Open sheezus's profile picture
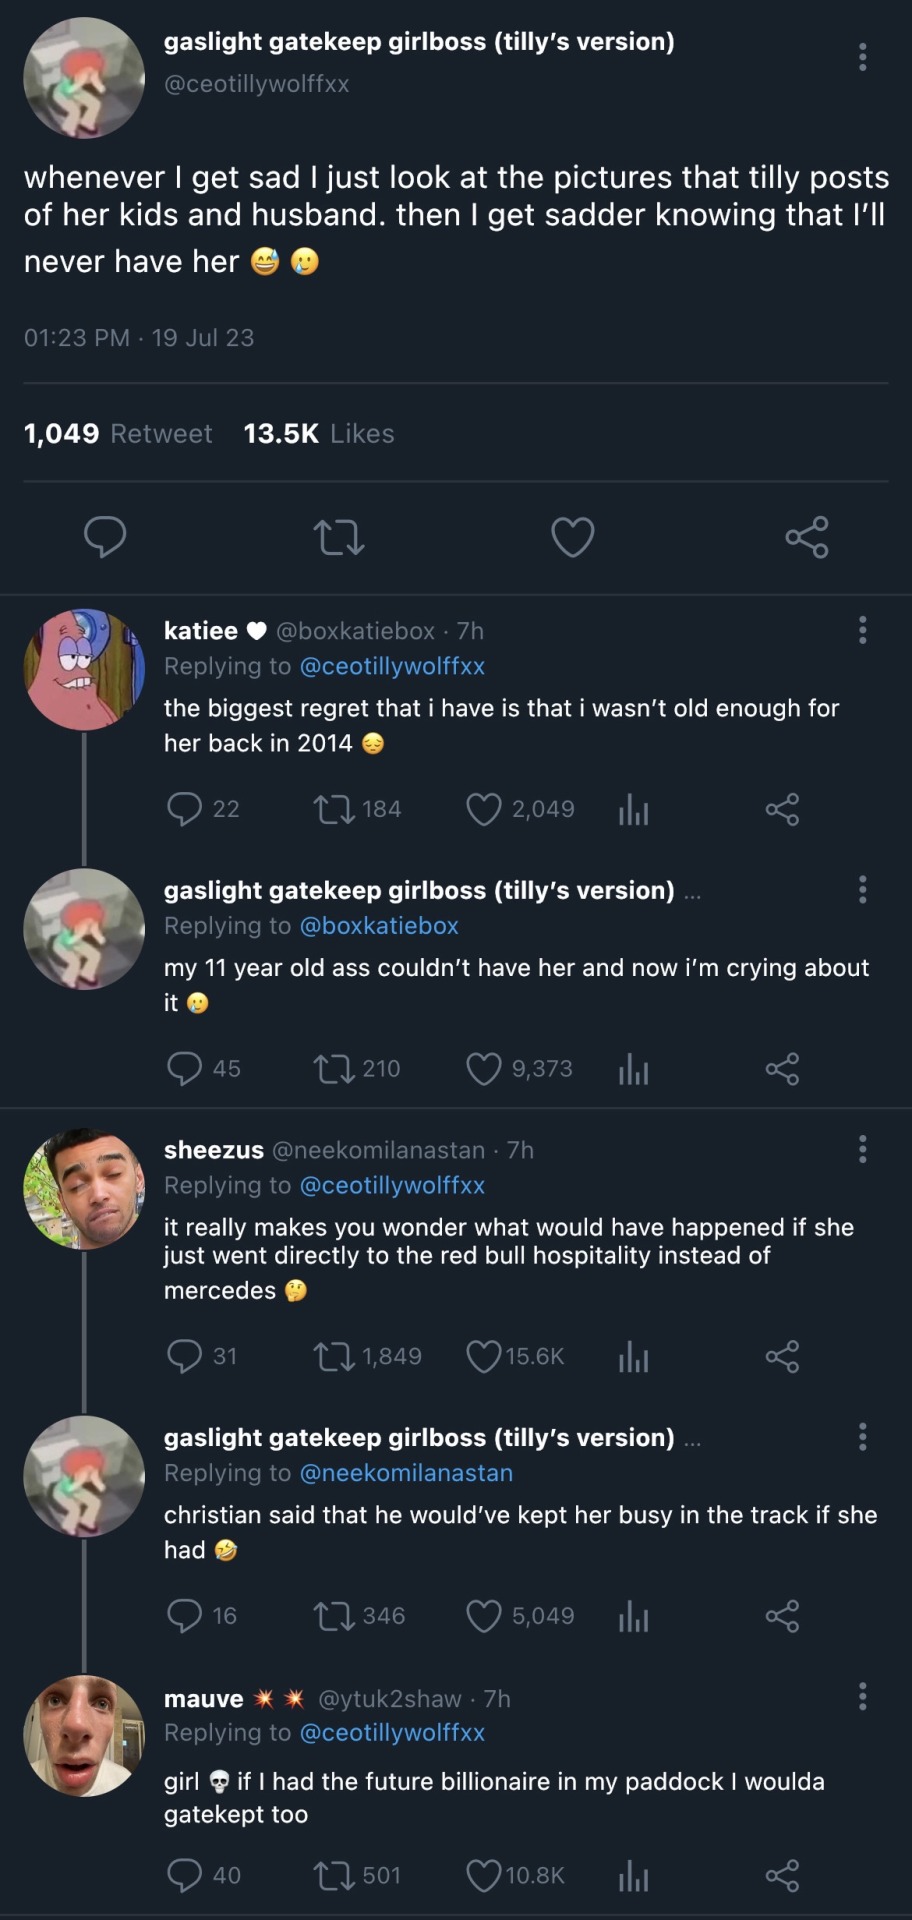Screen dimensions: 912x1920 coord(84,1189)
